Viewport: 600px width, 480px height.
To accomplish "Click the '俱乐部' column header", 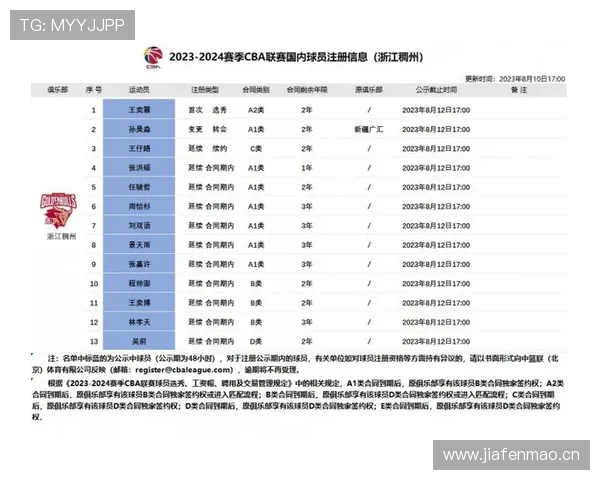I will (x=57, y=90).
